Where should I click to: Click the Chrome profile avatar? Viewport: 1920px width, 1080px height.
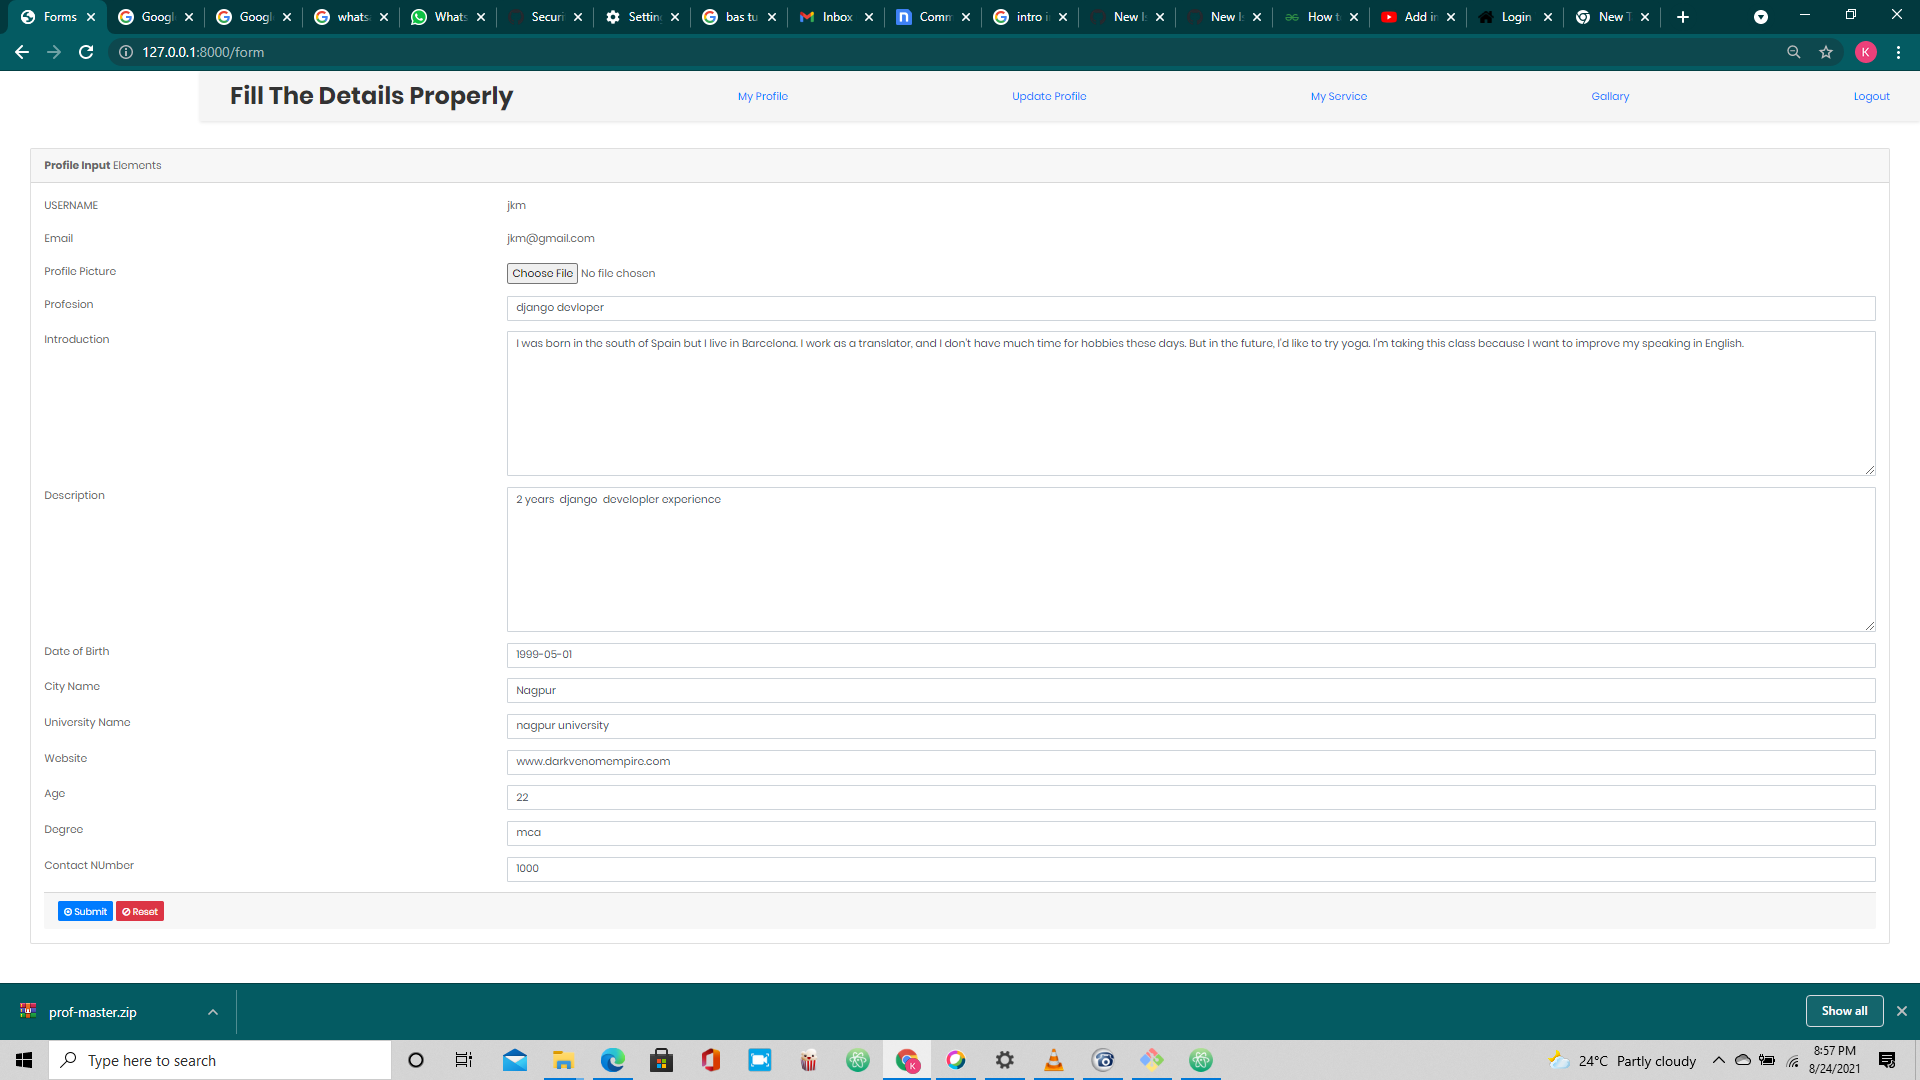point(1866,52)
